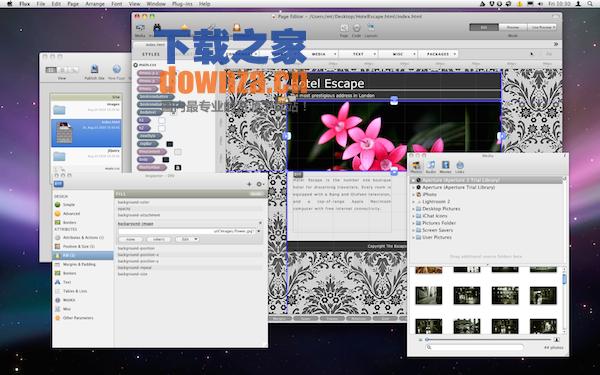Click the View segmented control in site window
This screenshot has width=600, height=375.
tap(62, 70)
